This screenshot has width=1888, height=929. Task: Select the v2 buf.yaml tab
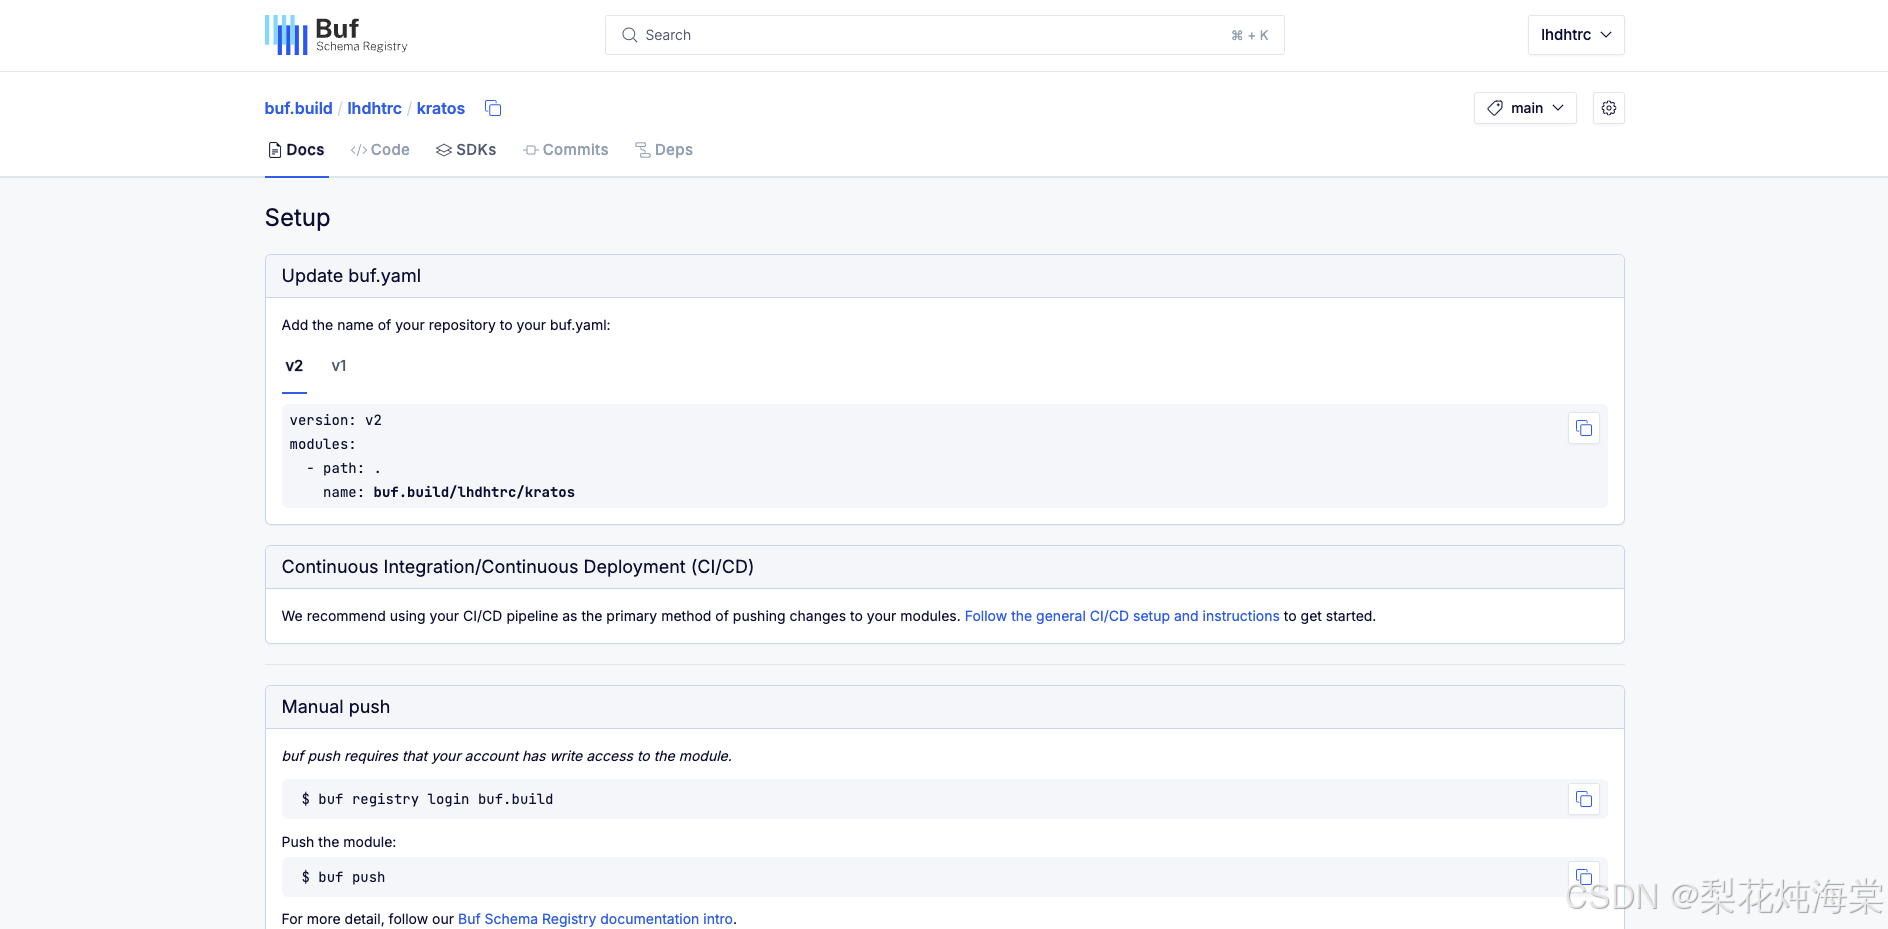click(294, 366)
